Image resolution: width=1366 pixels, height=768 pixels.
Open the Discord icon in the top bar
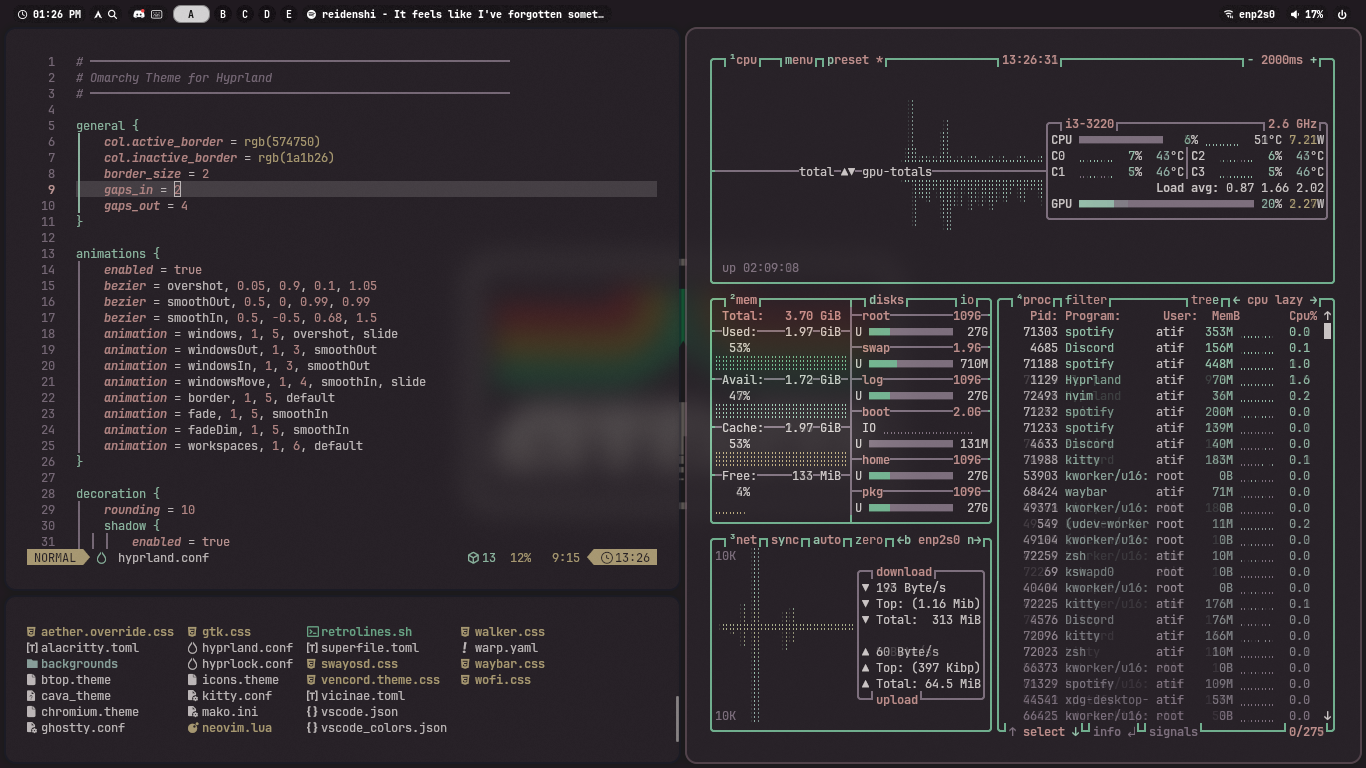coord(139,15)
